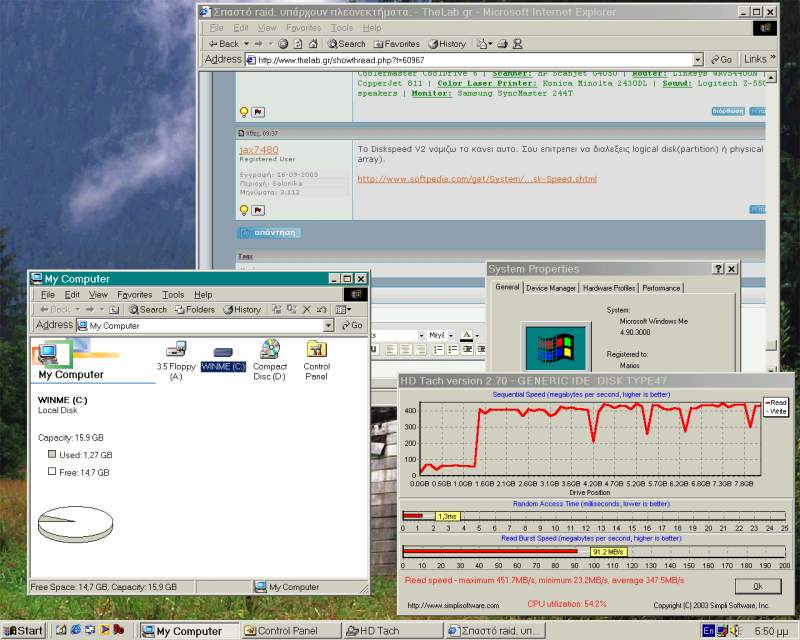Image resolution: width=800 pixels, height=640 pixels.
Task: Click the lightbulb icon under jax7480's post
Action: click(244, 210)
